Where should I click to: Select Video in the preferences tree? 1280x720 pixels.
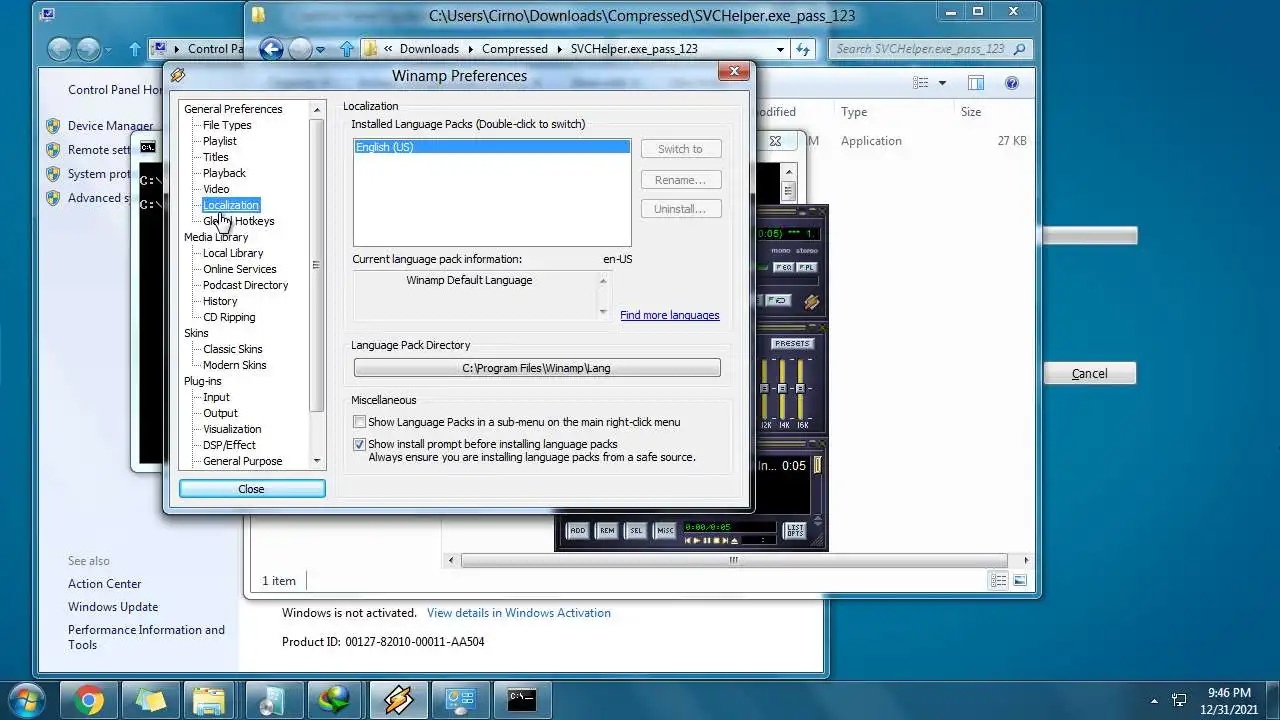pyautogui.click(x=216, y=189)
